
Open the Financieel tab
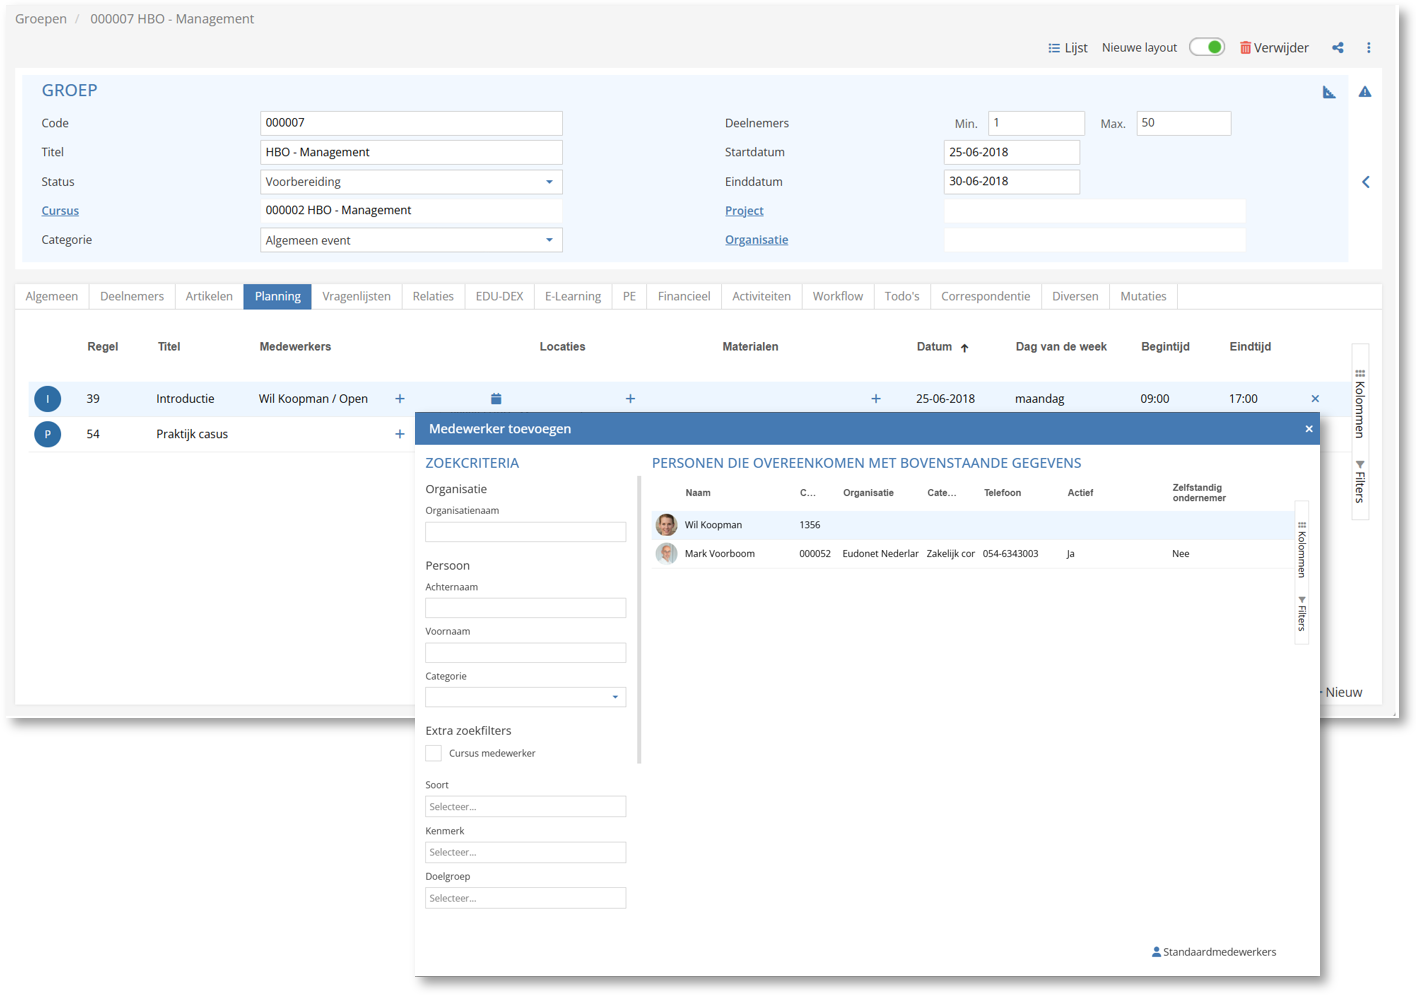[x=683, y=296]
